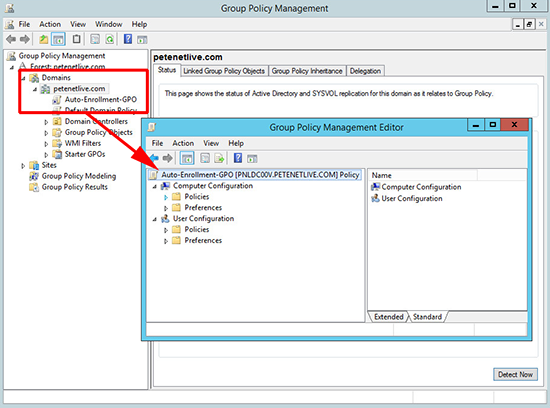Open View menu in Policy Editor

pyautogui.click(x=211, y=143)
